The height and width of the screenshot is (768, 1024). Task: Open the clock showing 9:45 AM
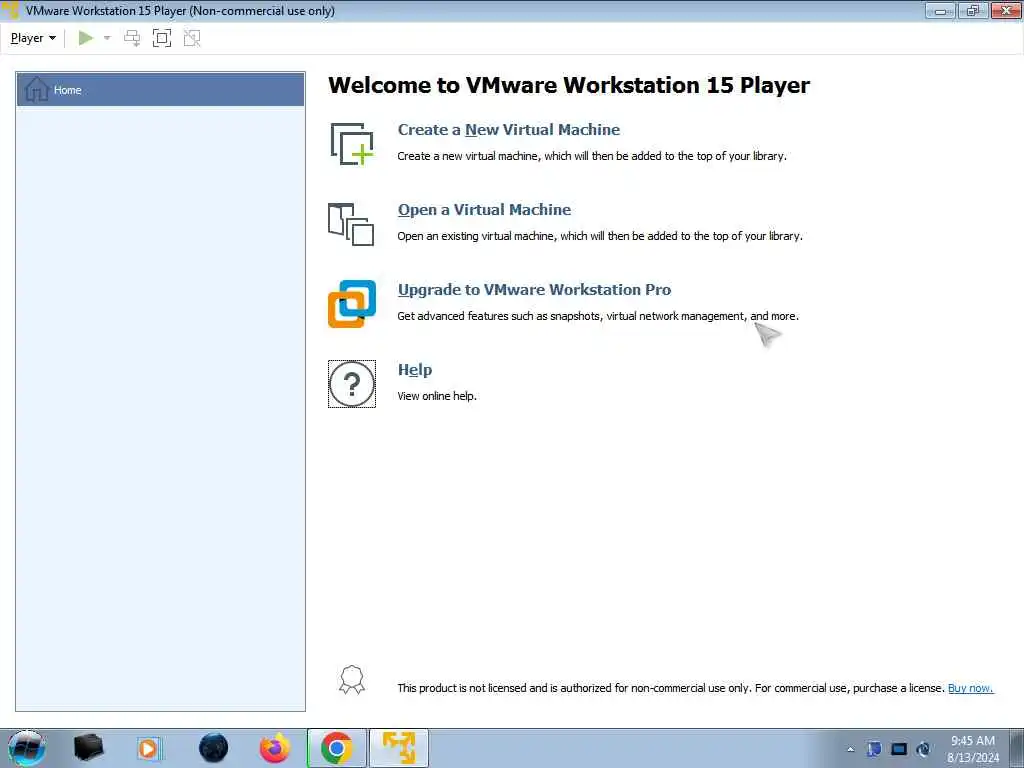[x=973, y=749]
